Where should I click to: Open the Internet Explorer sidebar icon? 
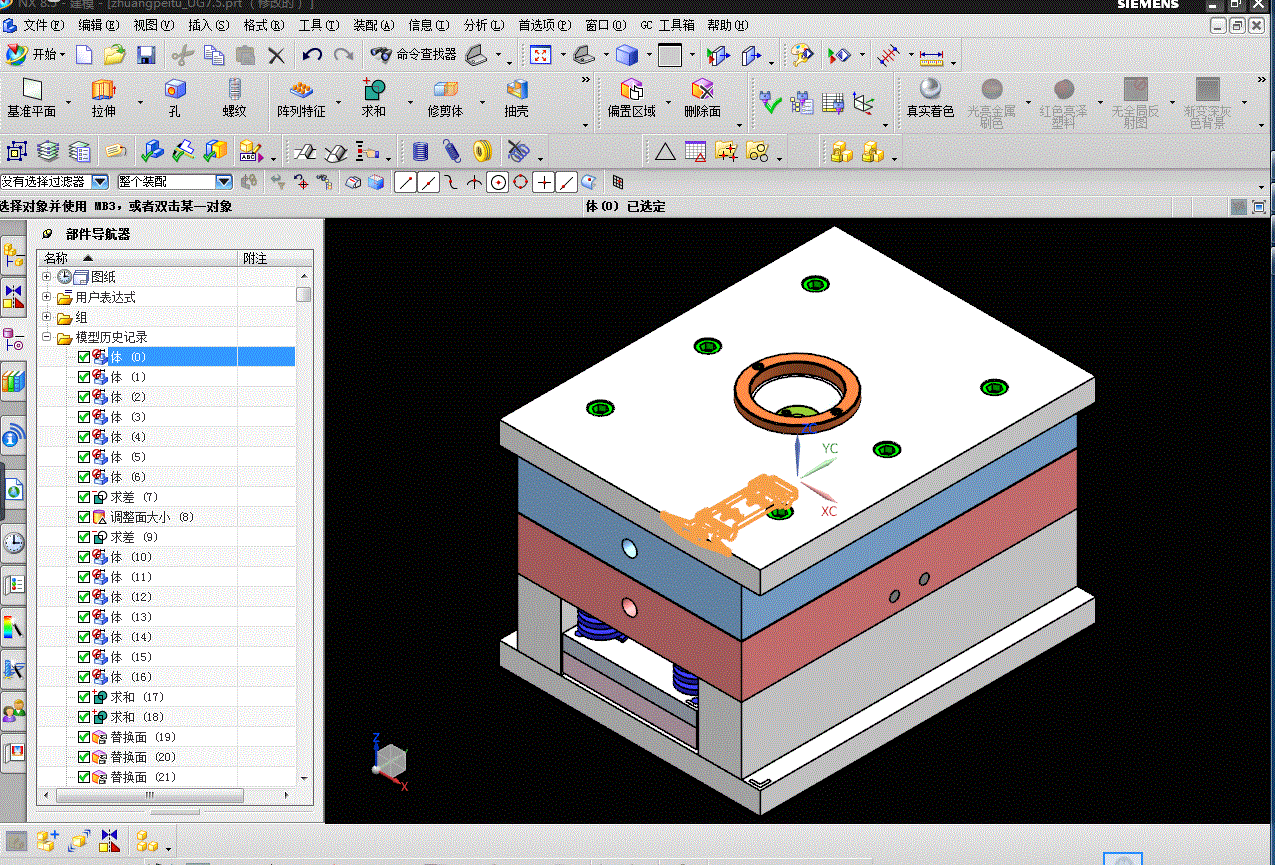pyautogui.click(x=14, y=490)
